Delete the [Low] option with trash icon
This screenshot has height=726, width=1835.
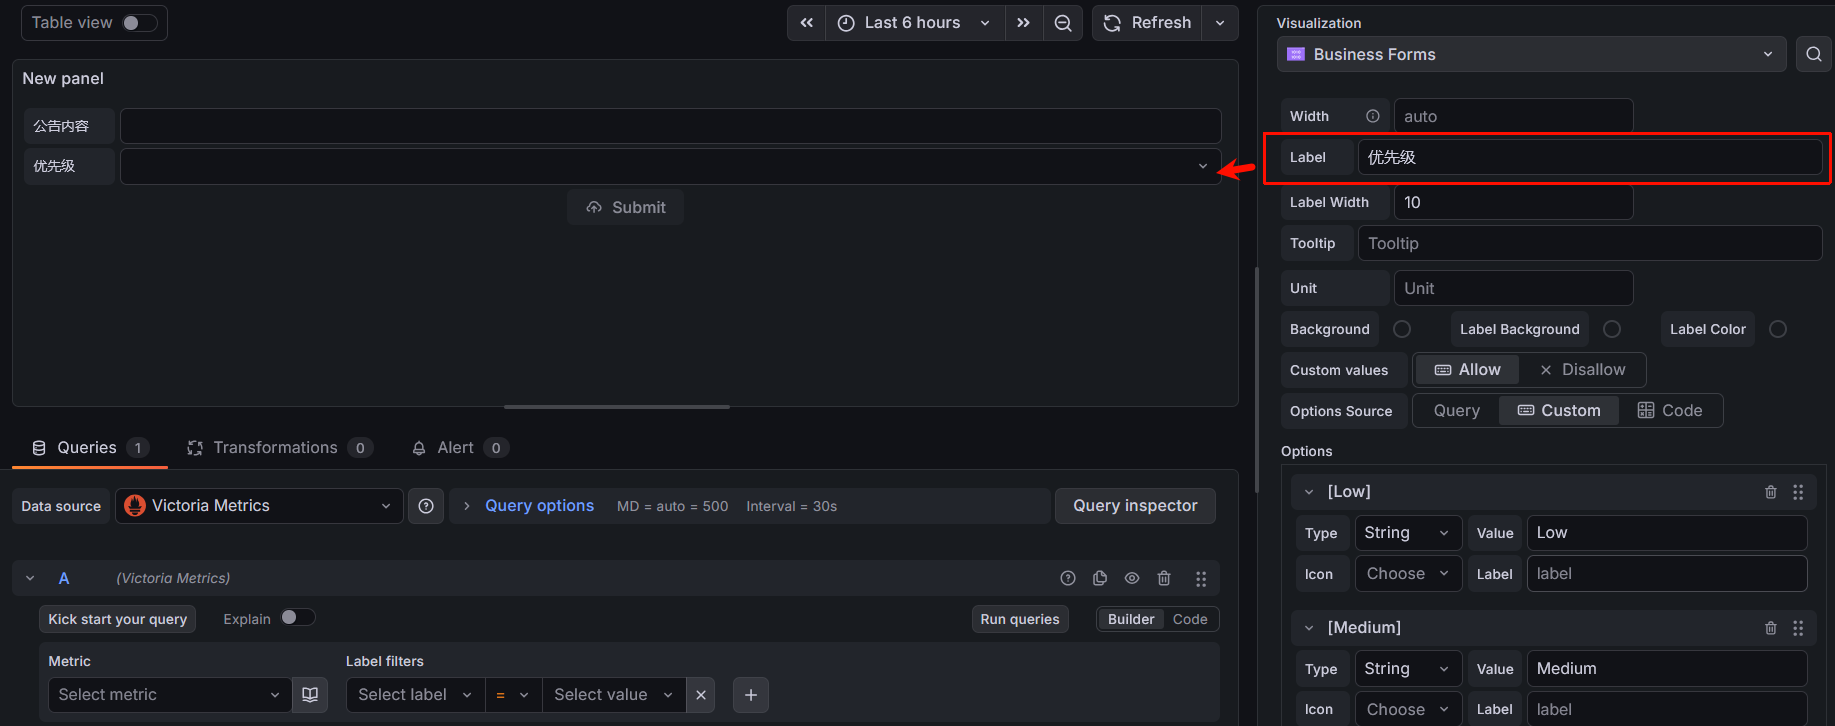pyautogui.click(x=1770, y=492)
